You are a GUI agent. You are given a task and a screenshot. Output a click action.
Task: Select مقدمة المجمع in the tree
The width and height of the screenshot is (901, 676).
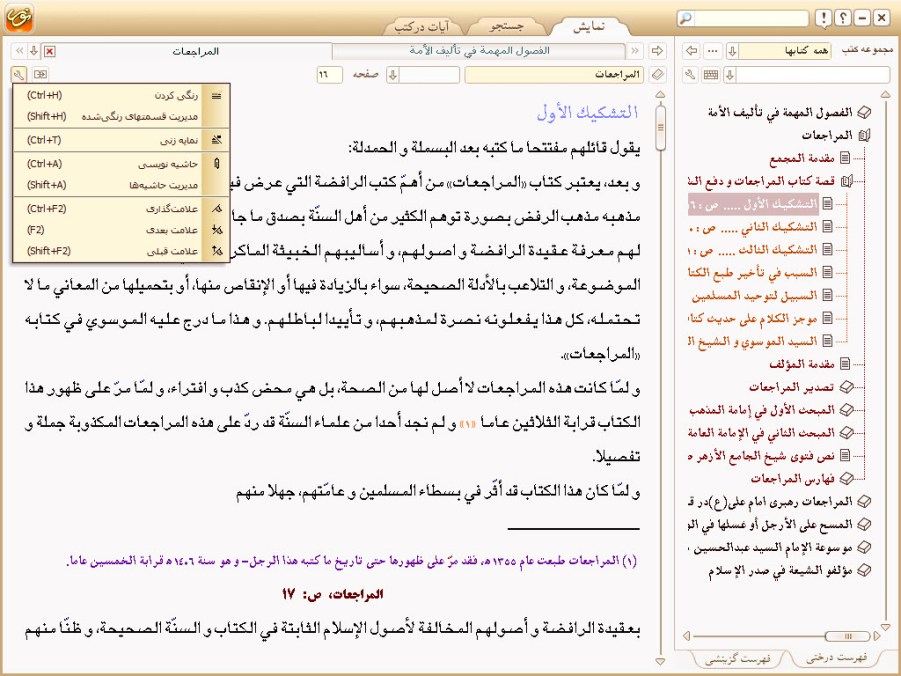point(802,158)
